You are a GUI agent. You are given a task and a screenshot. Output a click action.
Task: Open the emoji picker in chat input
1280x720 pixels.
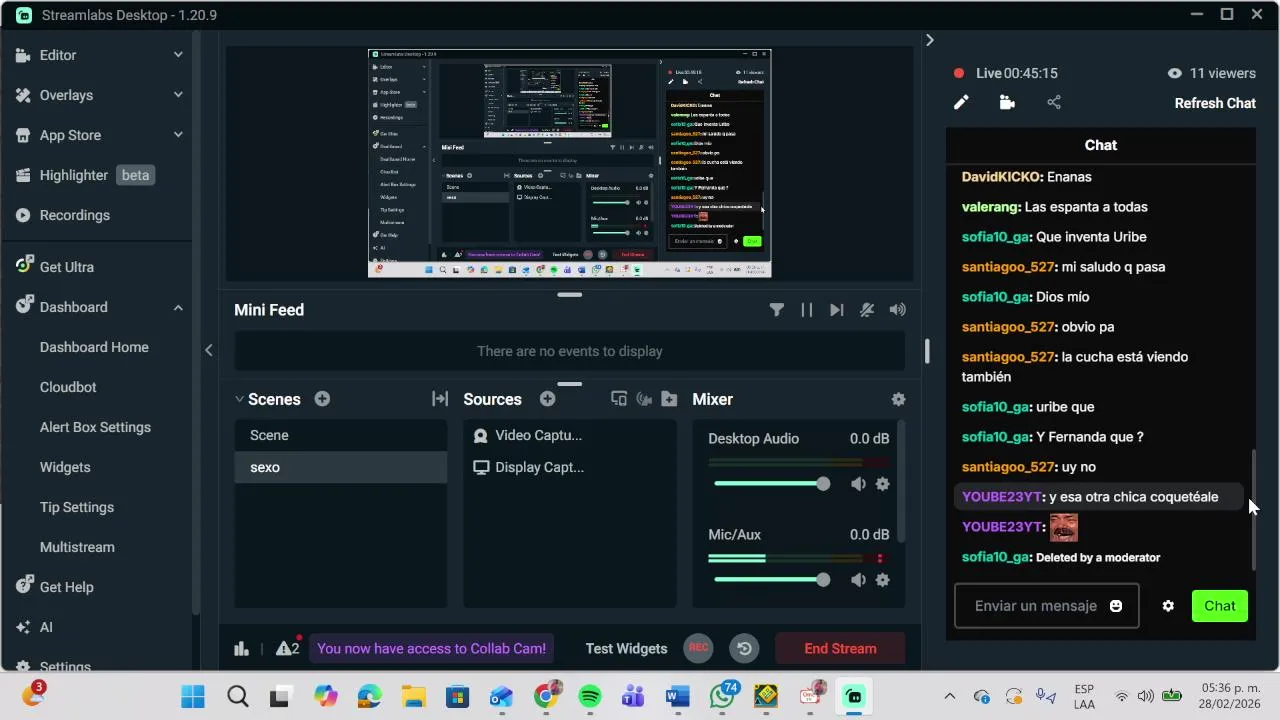click(1116, 606)
